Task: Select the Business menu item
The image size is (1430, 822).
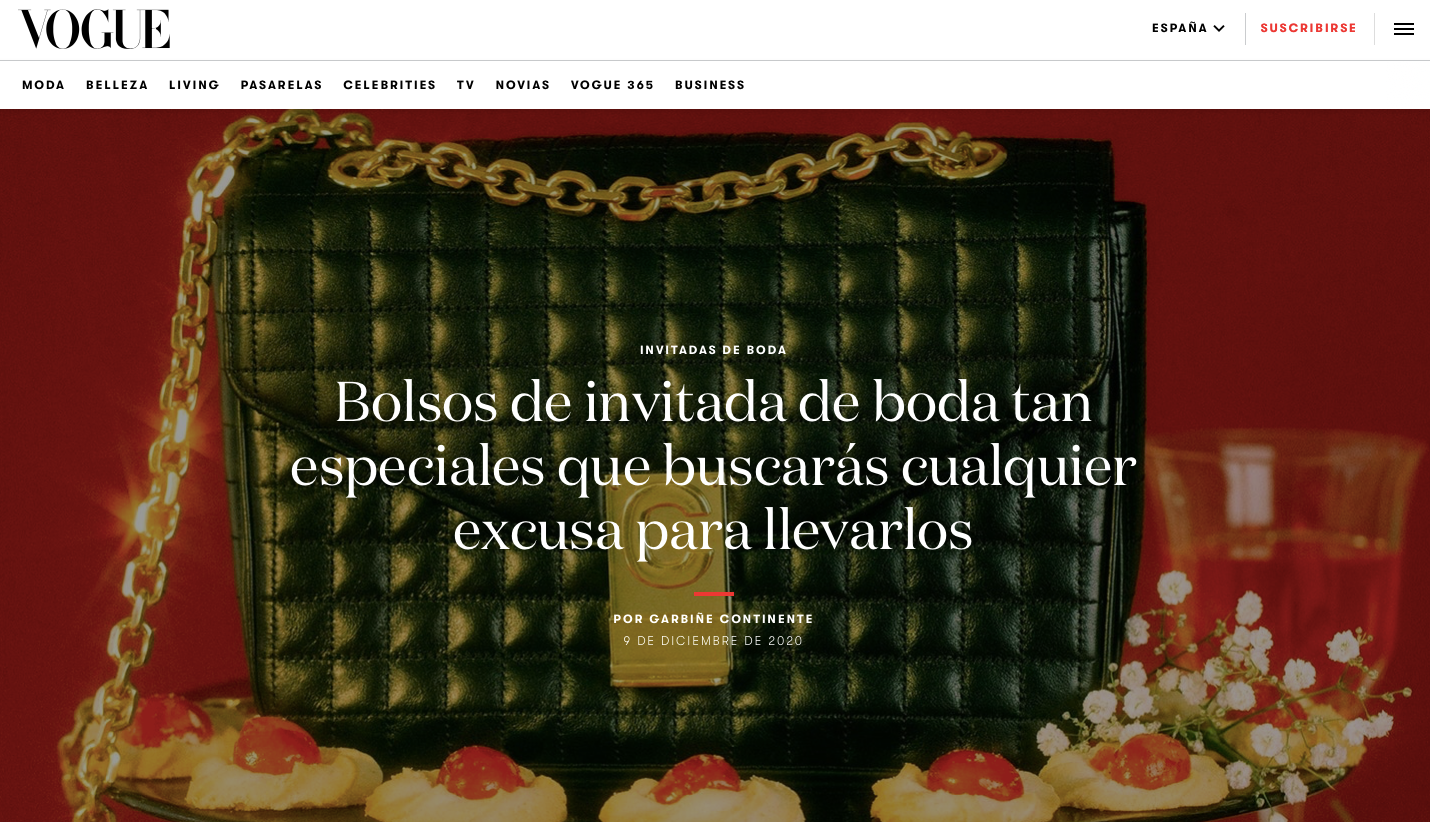Action: coord(710,85)
